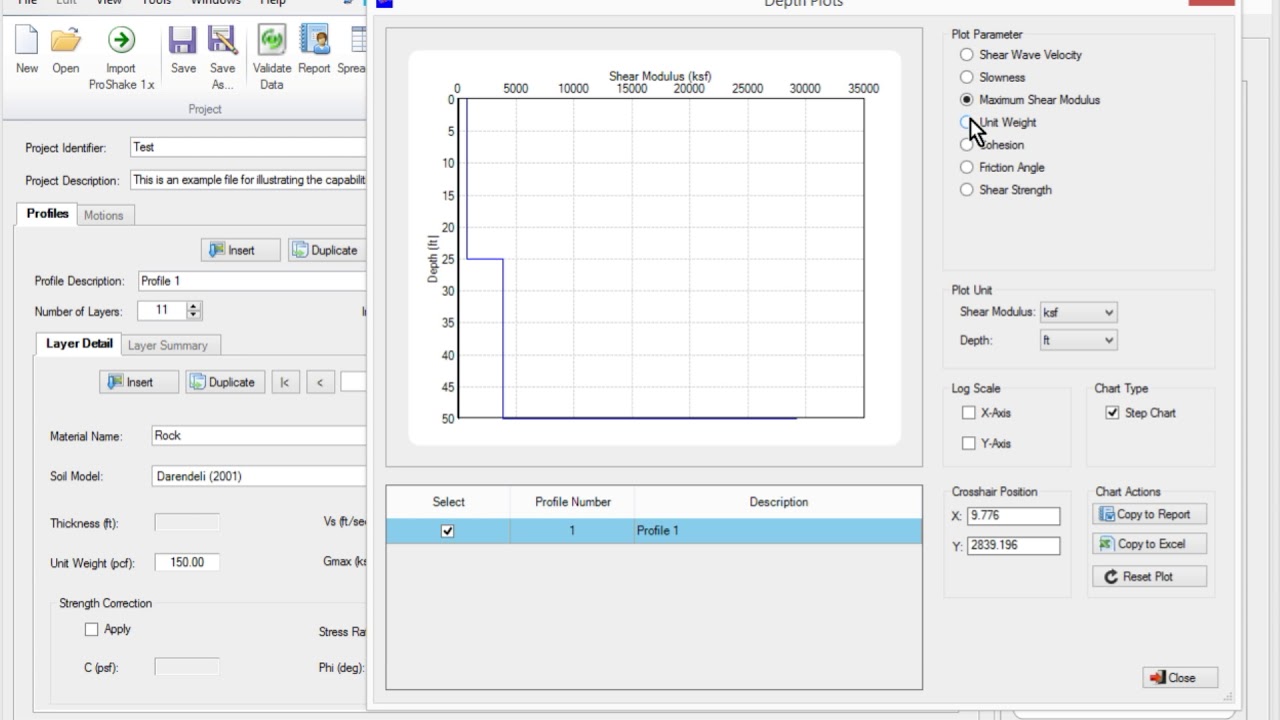1280x720 pixels.
Task: Insert a new profile
Action: (240, 250)
